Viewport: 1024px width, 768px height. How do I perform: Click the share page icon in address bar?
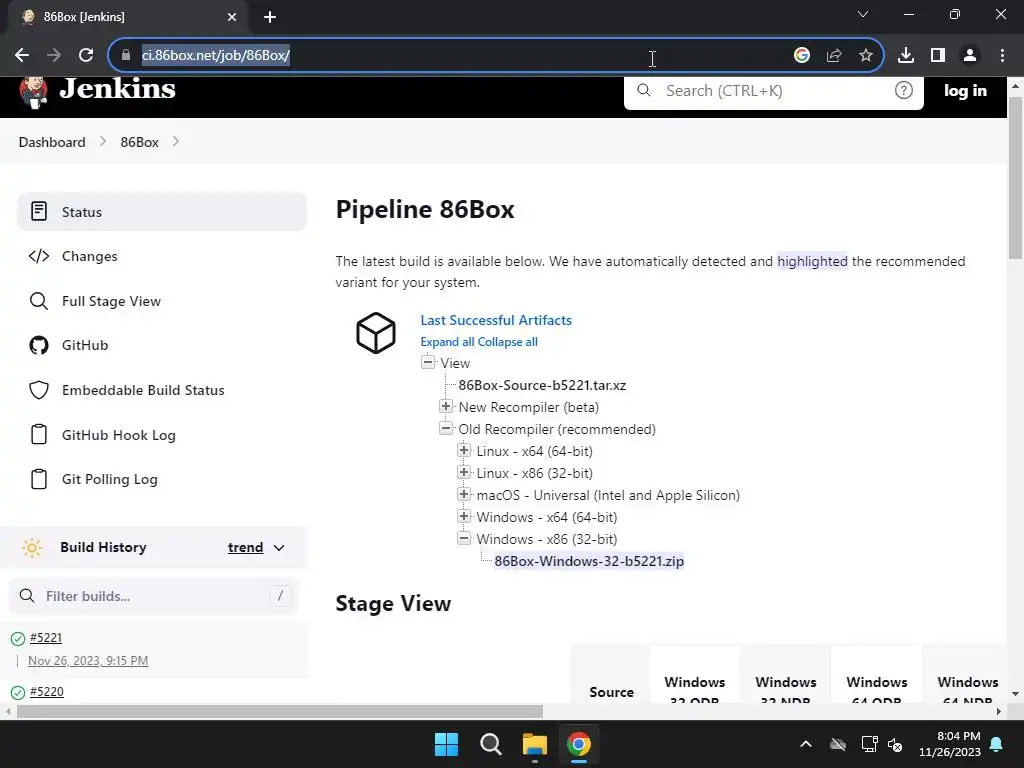click(x=834, y=56)
